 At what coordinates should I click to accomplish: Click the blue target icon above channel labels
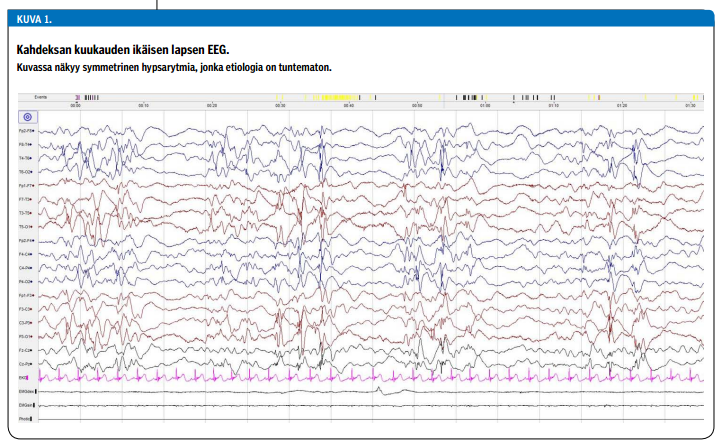click(x=27, y=117)
